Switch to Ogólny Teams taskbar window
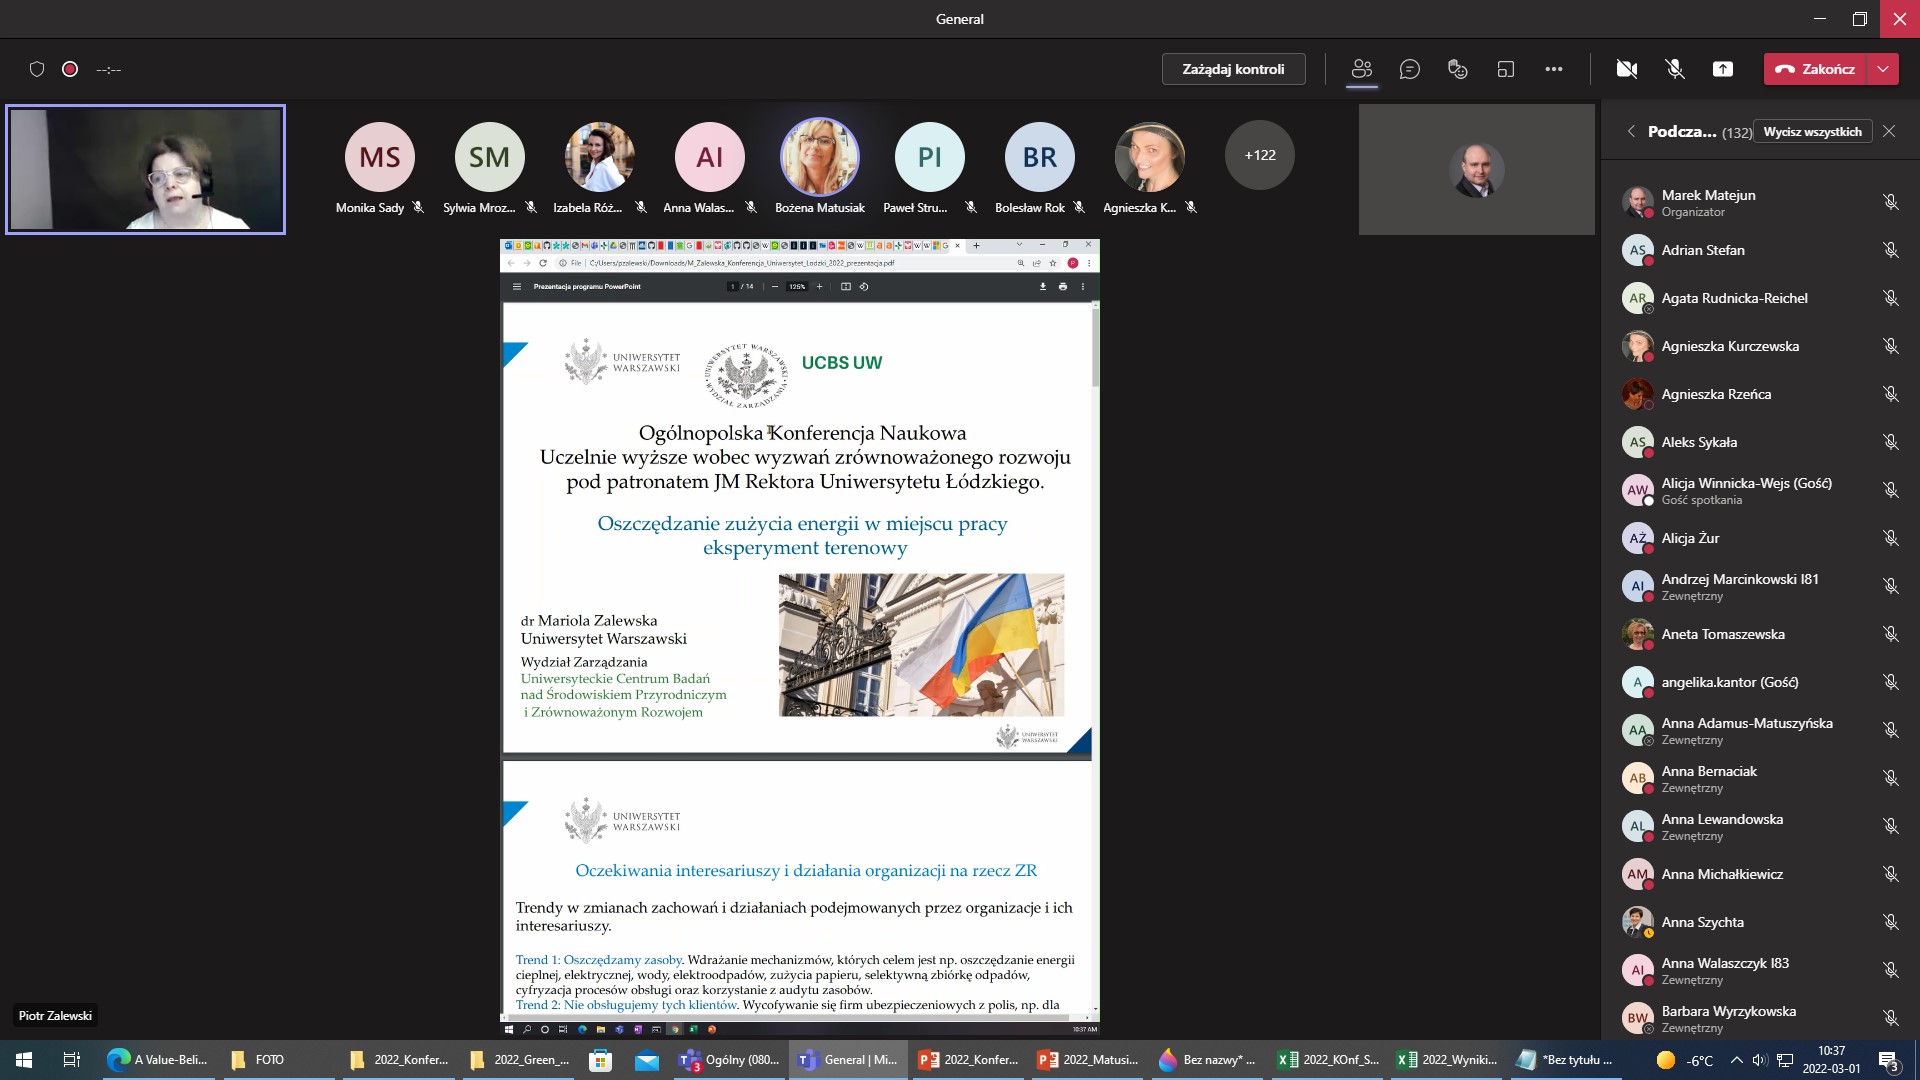The image size is (1920, 1080). tap(729, 1060)
